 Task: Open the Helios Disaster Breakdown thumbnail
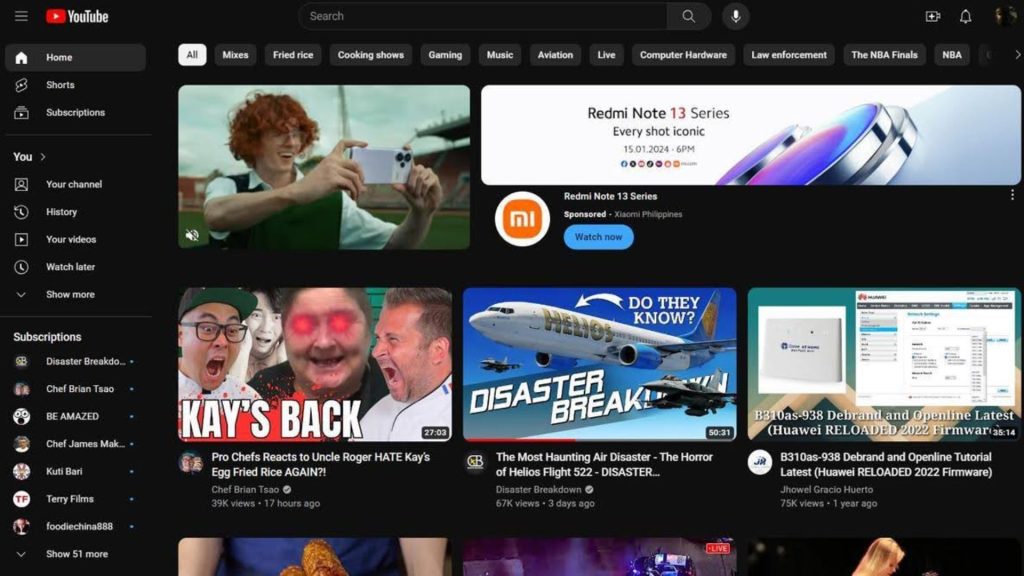pos(599,364)
